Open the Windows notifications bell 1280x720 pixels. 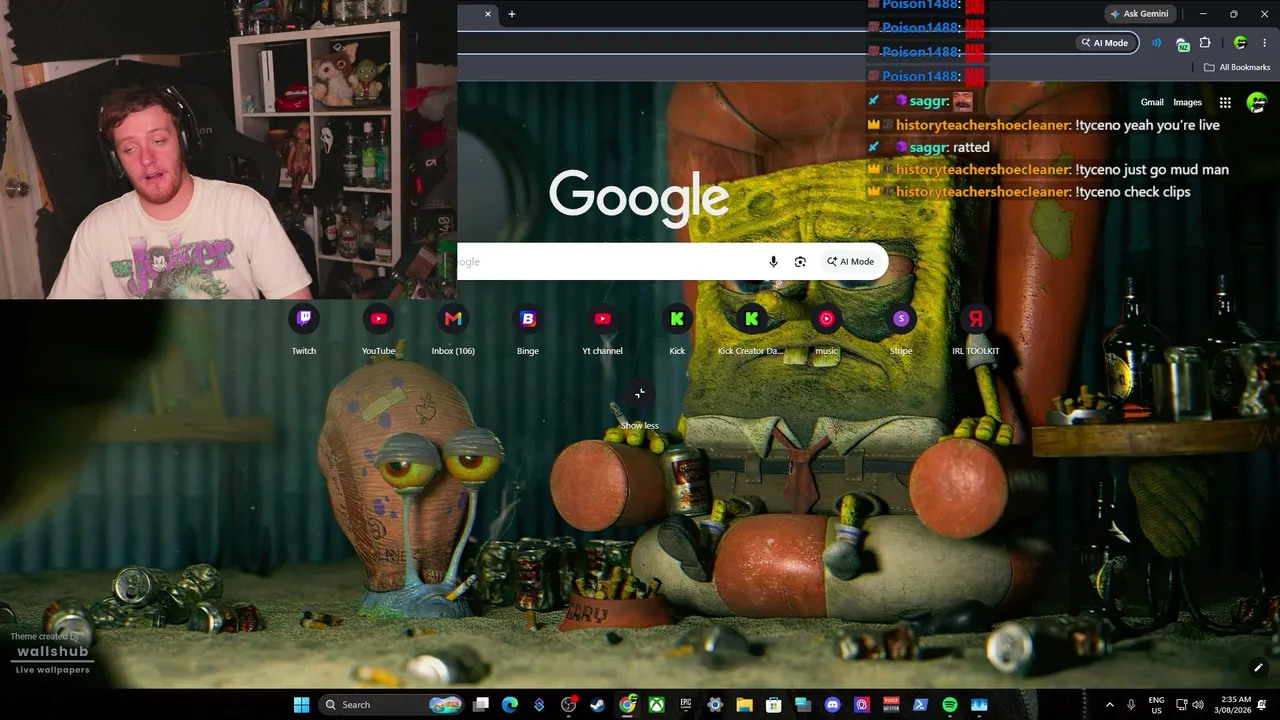coord(1263,705)
